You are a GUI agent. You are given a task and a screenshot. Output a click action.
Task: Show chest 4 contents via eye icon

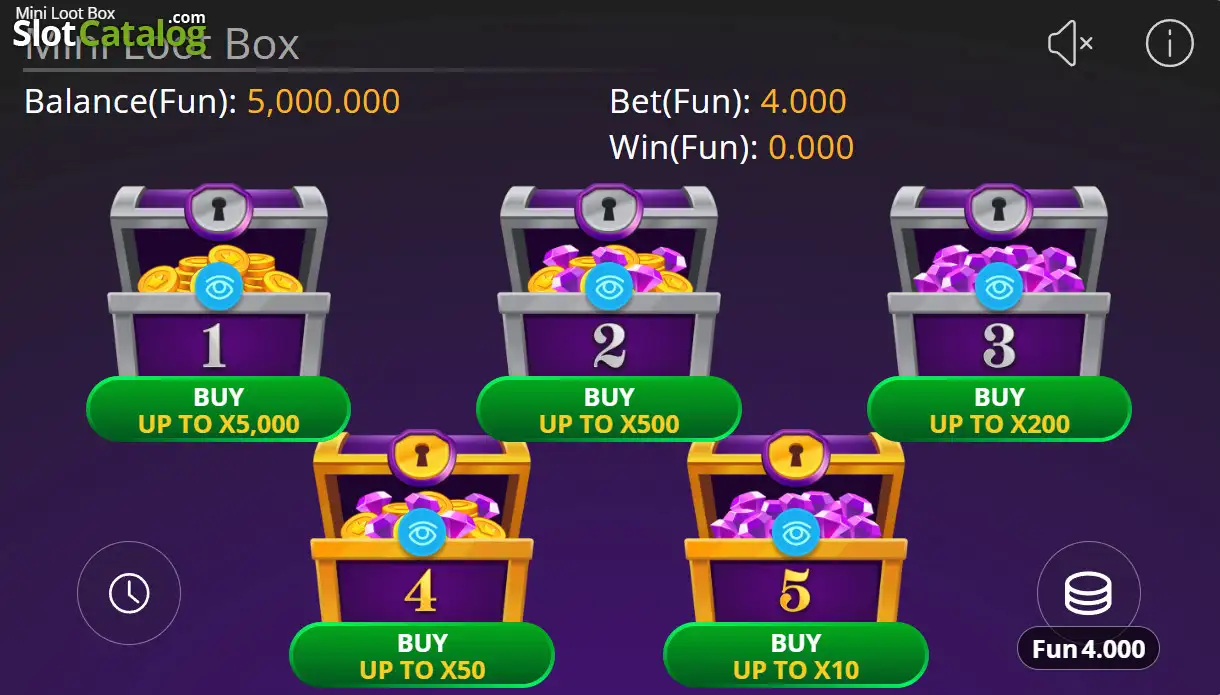click(420, 533)
